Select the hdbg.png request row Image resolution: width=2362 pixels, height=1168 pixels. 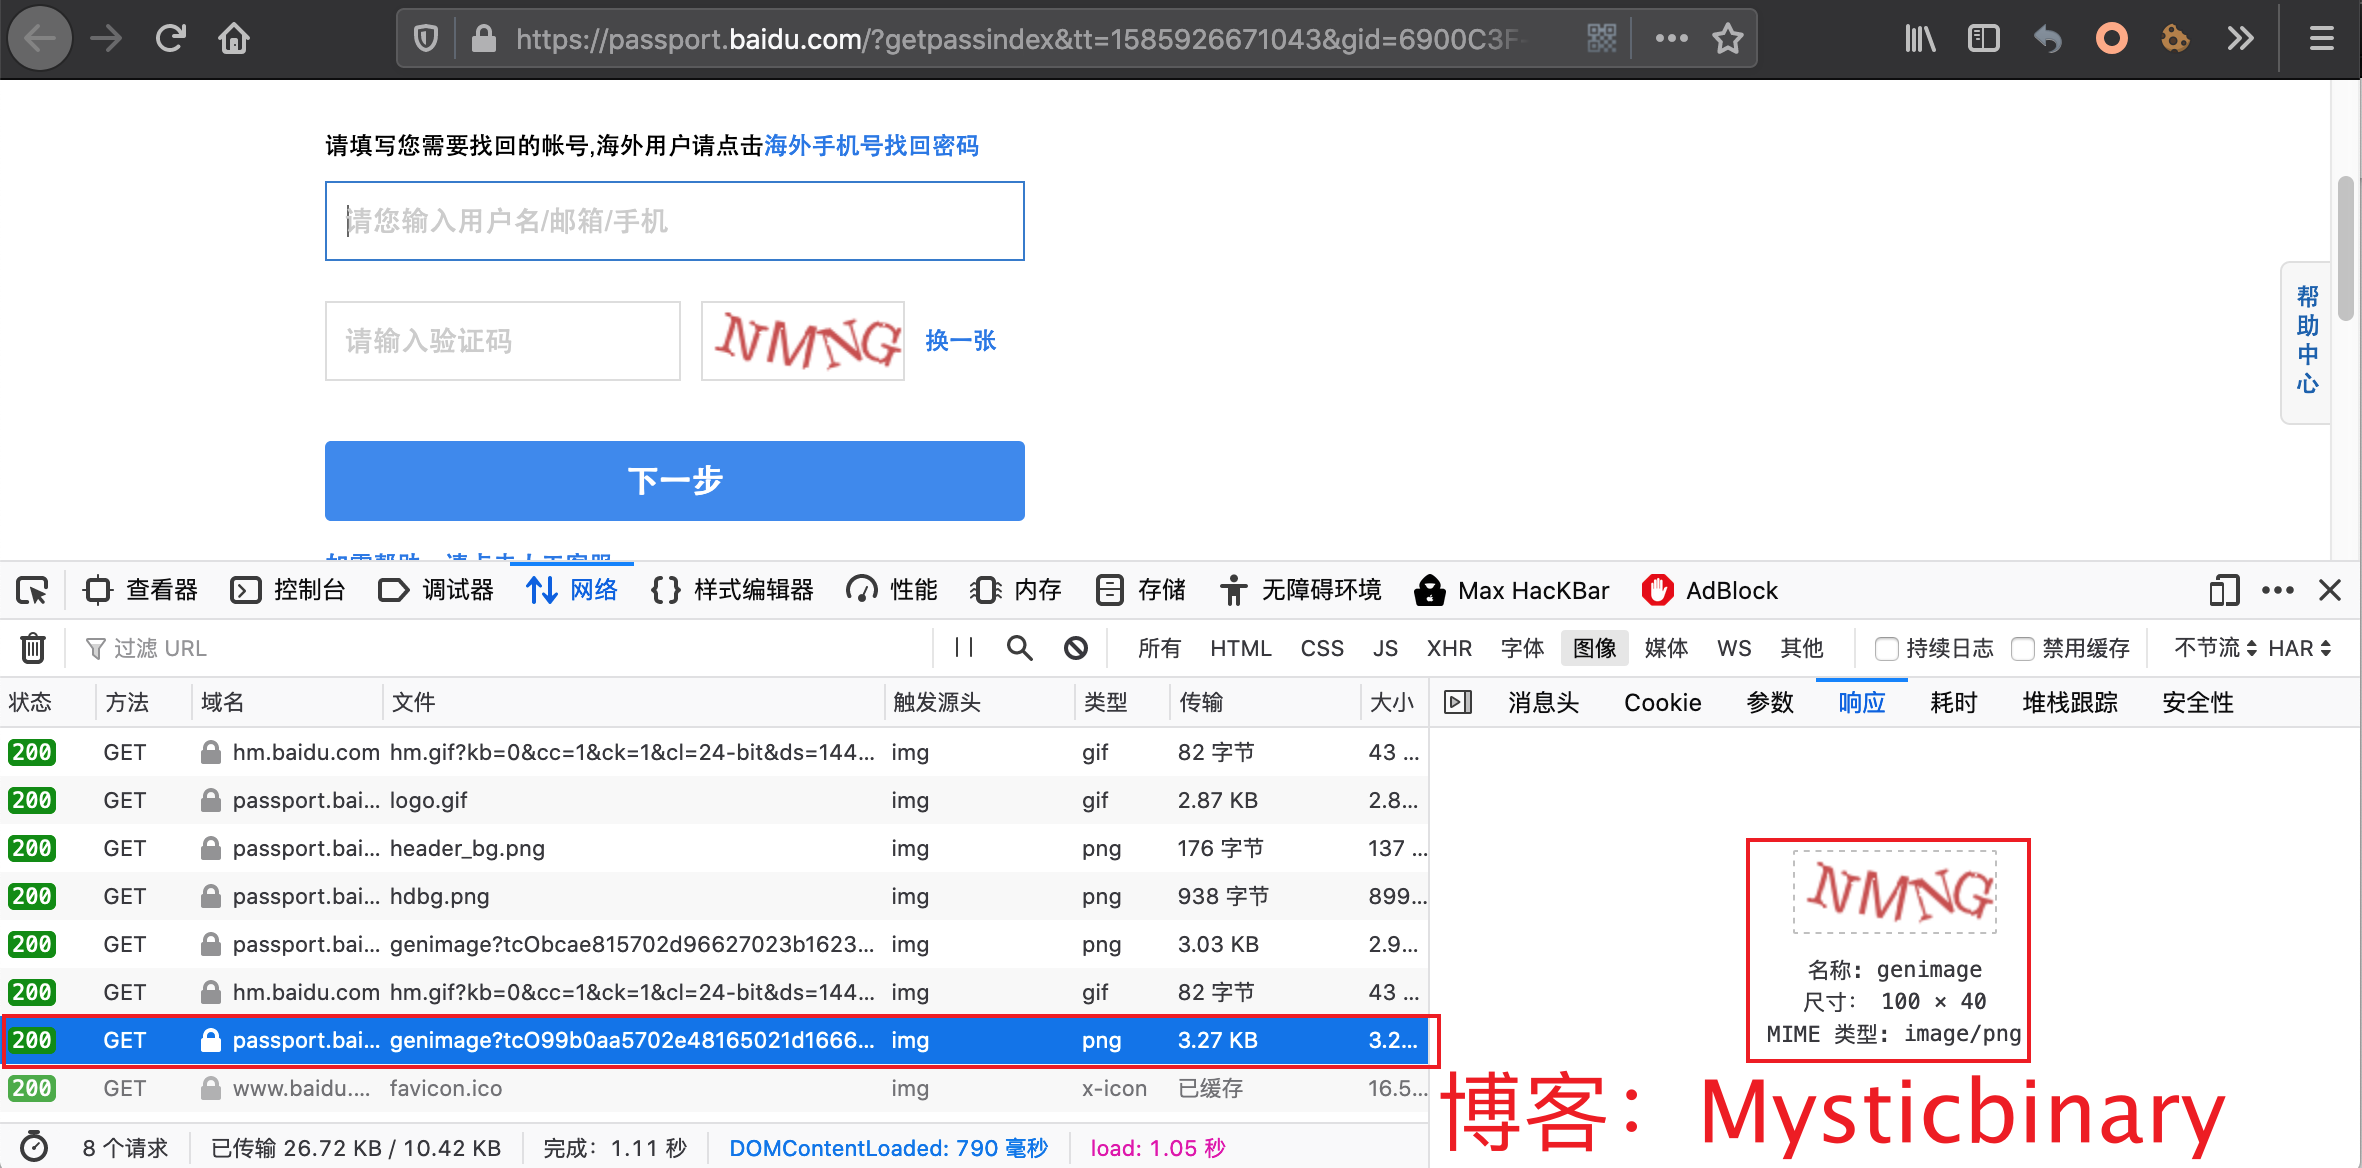pos(714,896)
